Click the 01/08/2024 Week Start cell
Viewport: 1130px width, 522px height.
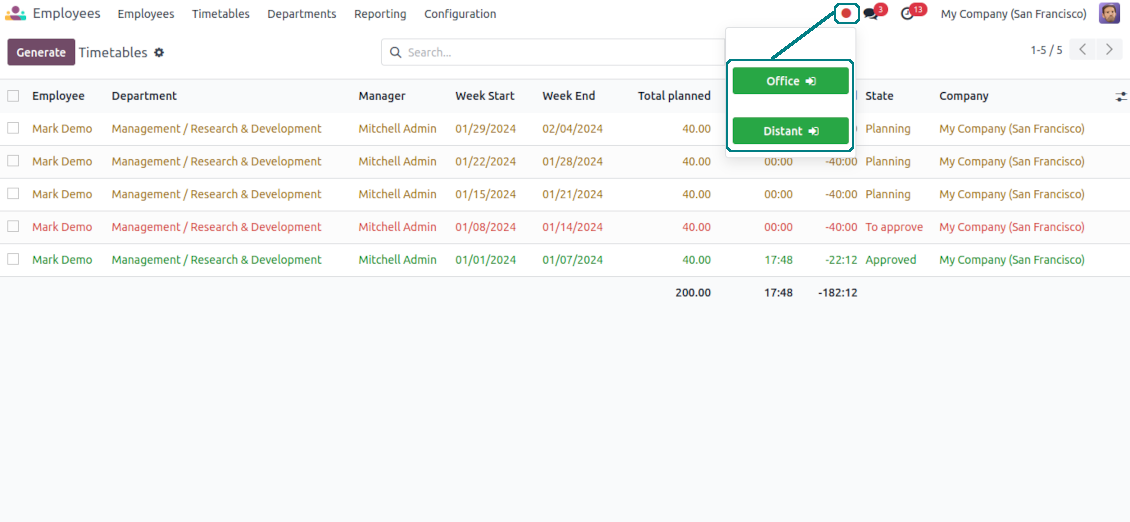pos(486,226)
